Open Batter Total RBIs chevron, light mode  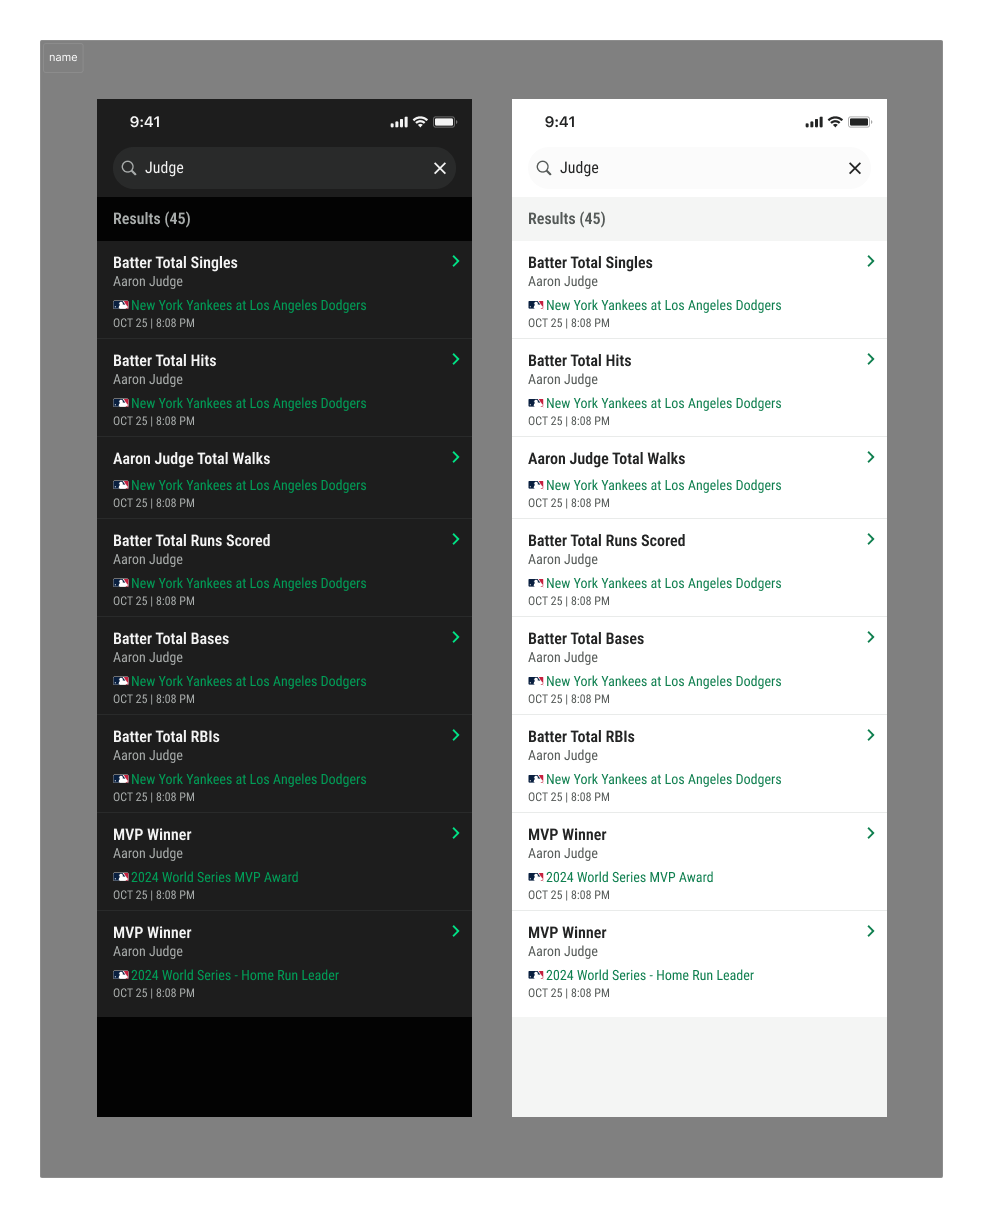pyautogui.click(x=871, y=735)
